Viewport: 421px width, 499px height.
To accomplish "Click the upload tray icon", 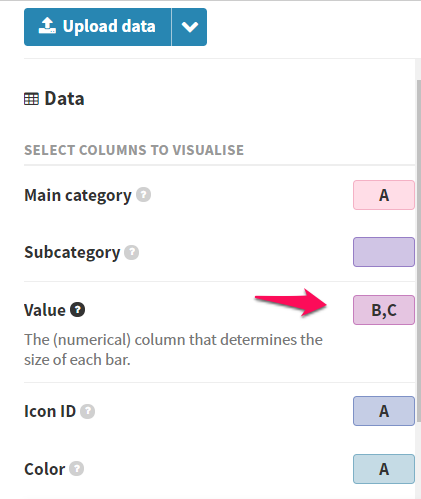I will coord(47,26).
